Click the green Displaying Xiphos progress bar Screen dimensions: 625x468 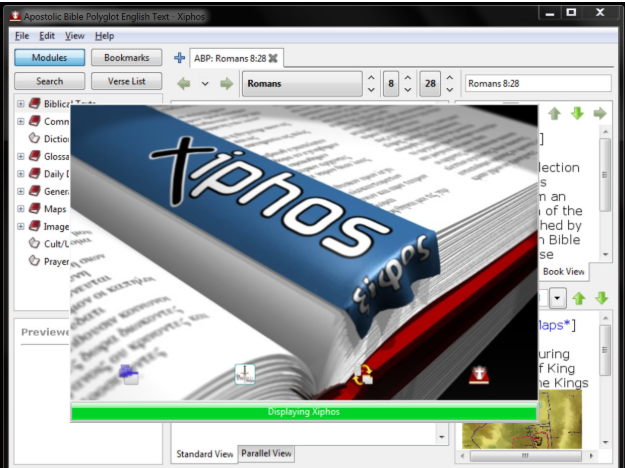(x=304, y=411)
